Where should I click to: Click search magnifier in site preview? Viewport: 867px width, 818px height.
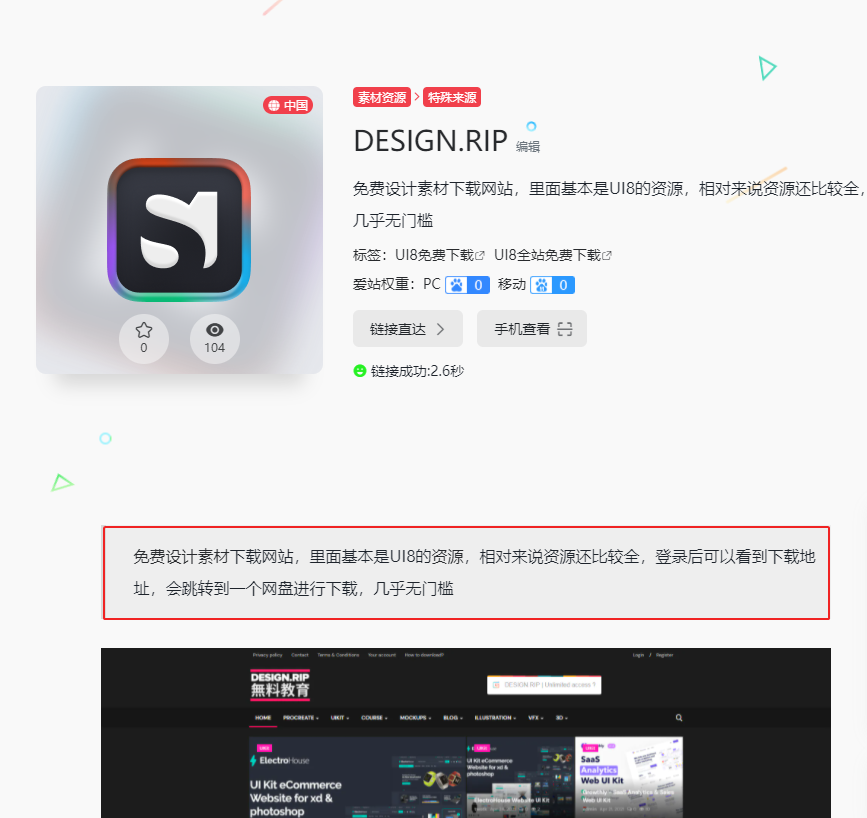[679, 718]
